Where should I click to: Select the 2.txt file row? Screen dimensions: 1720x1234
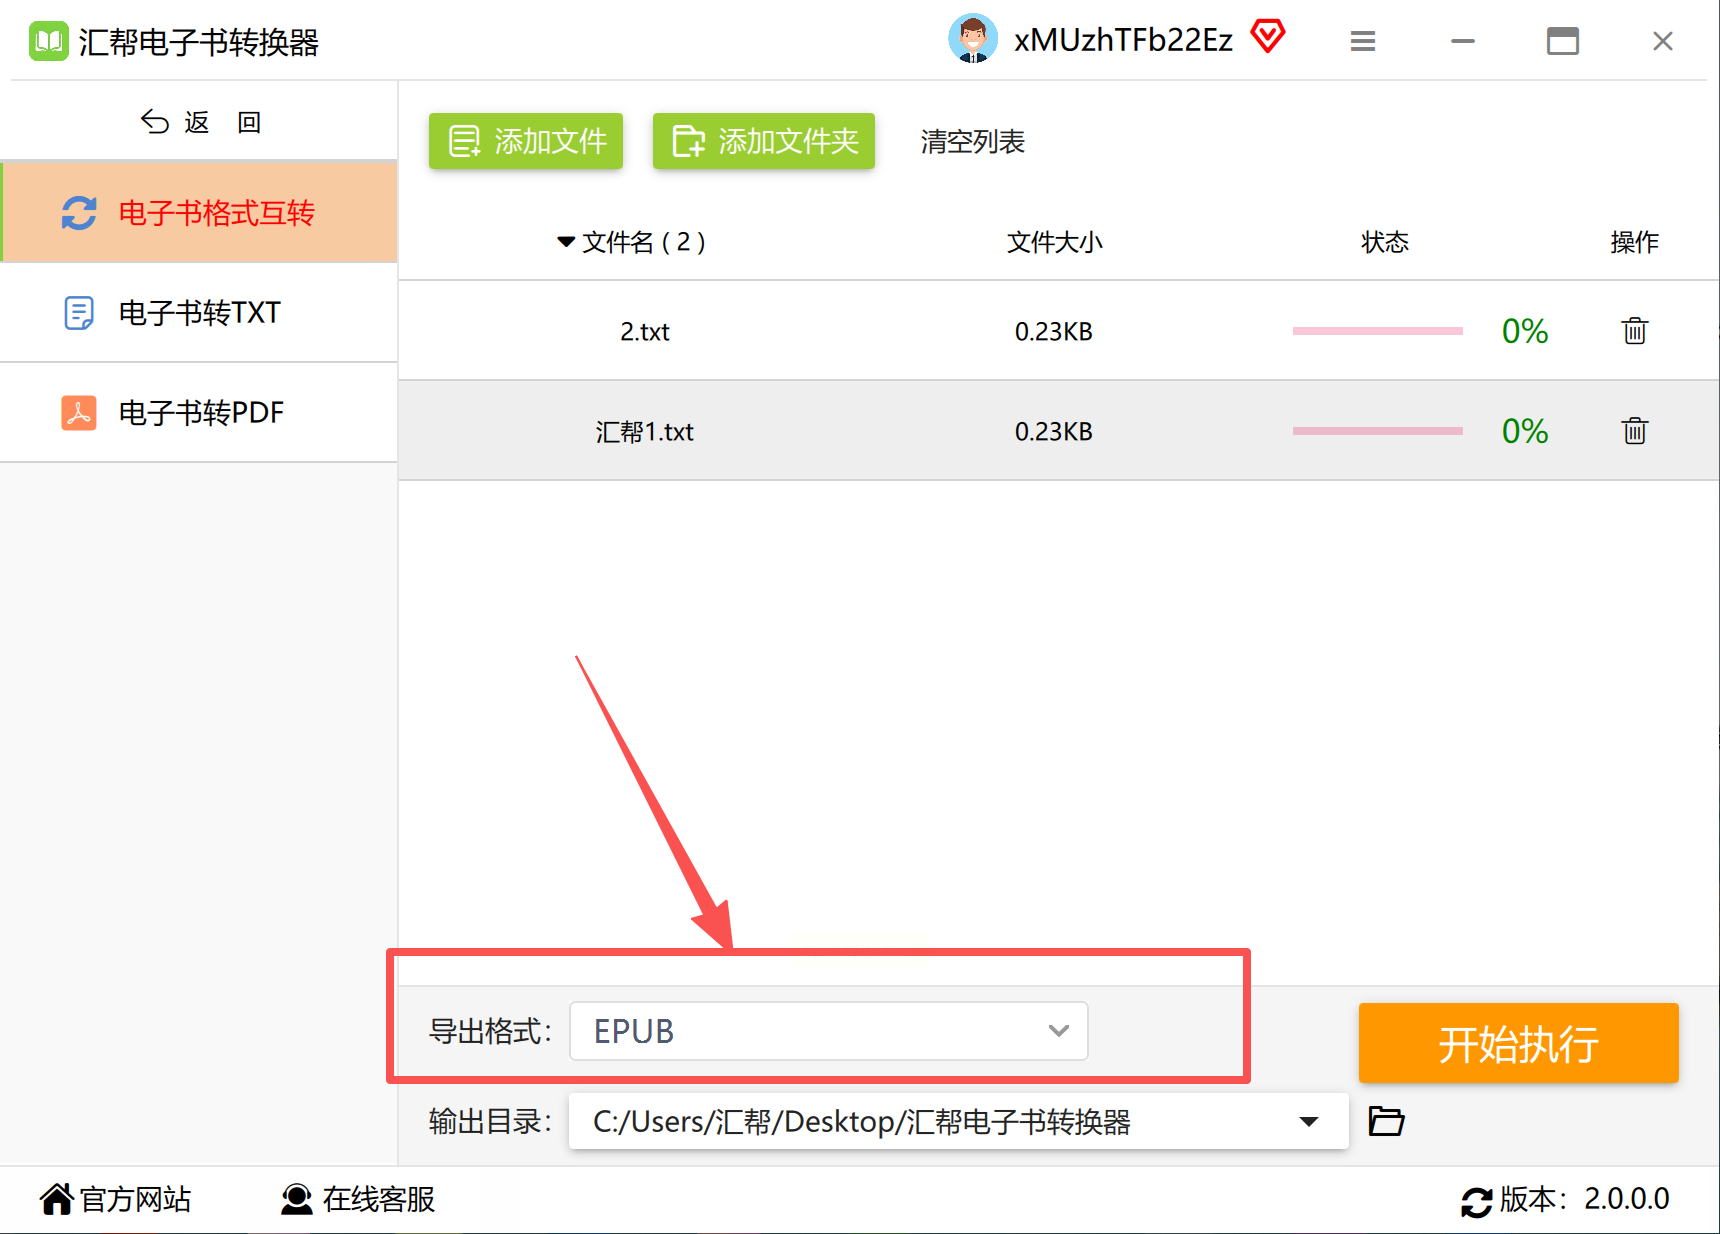pos(1059,331)
